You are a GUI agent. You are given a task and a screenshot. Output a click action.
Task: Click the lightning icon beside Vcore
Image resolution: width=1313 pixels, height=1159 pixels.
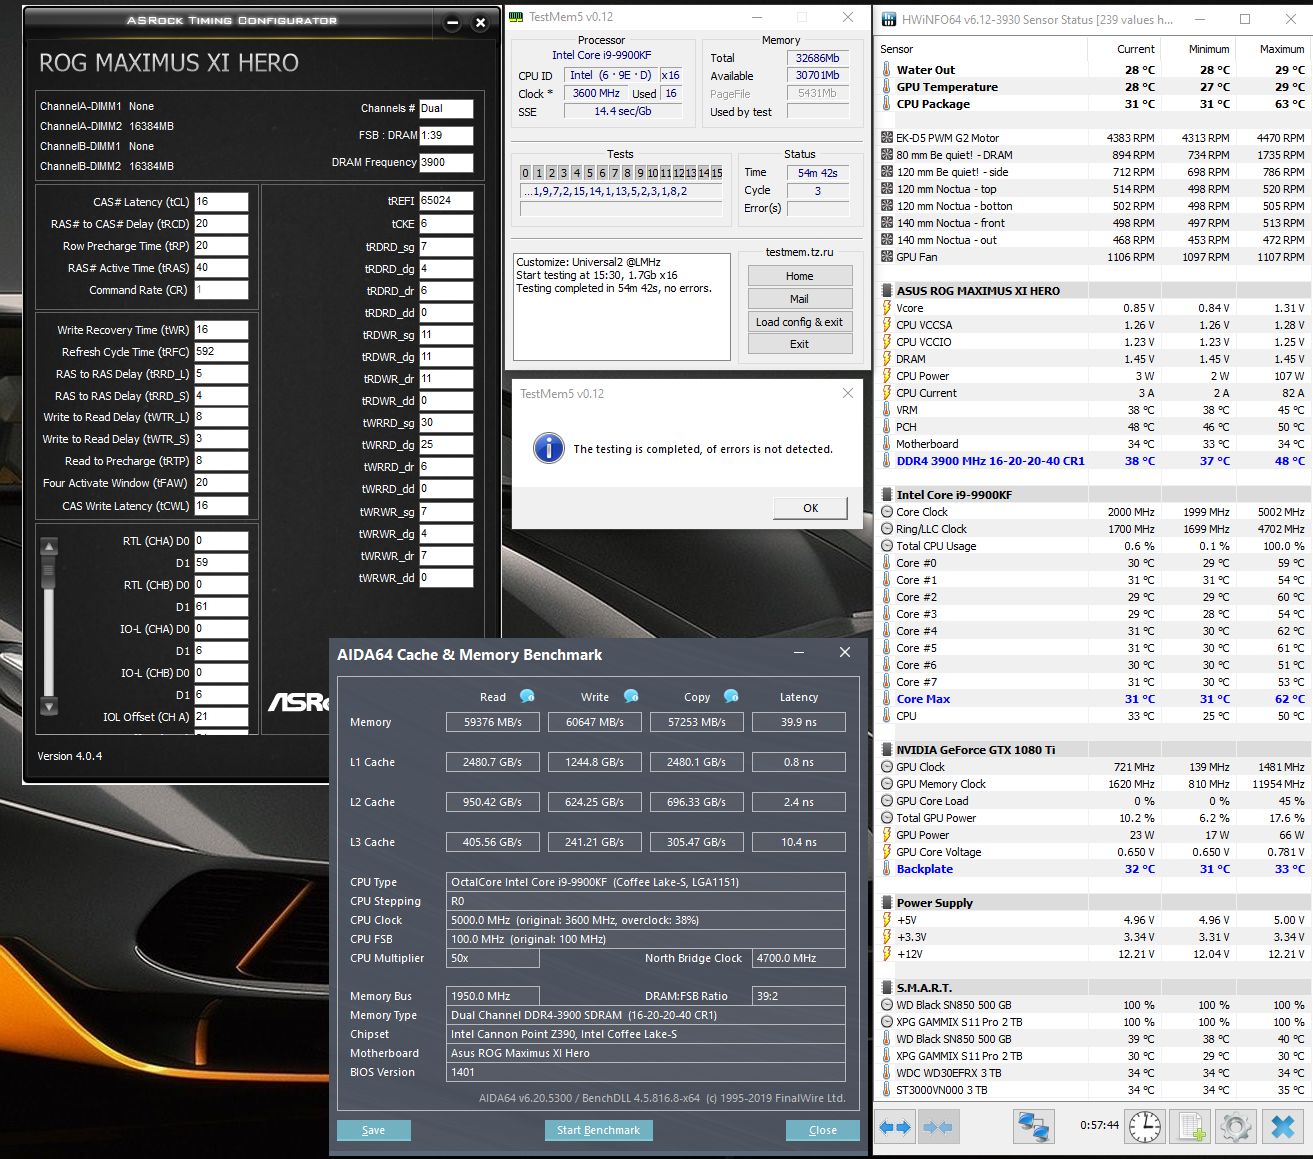[x=887, y=308]
